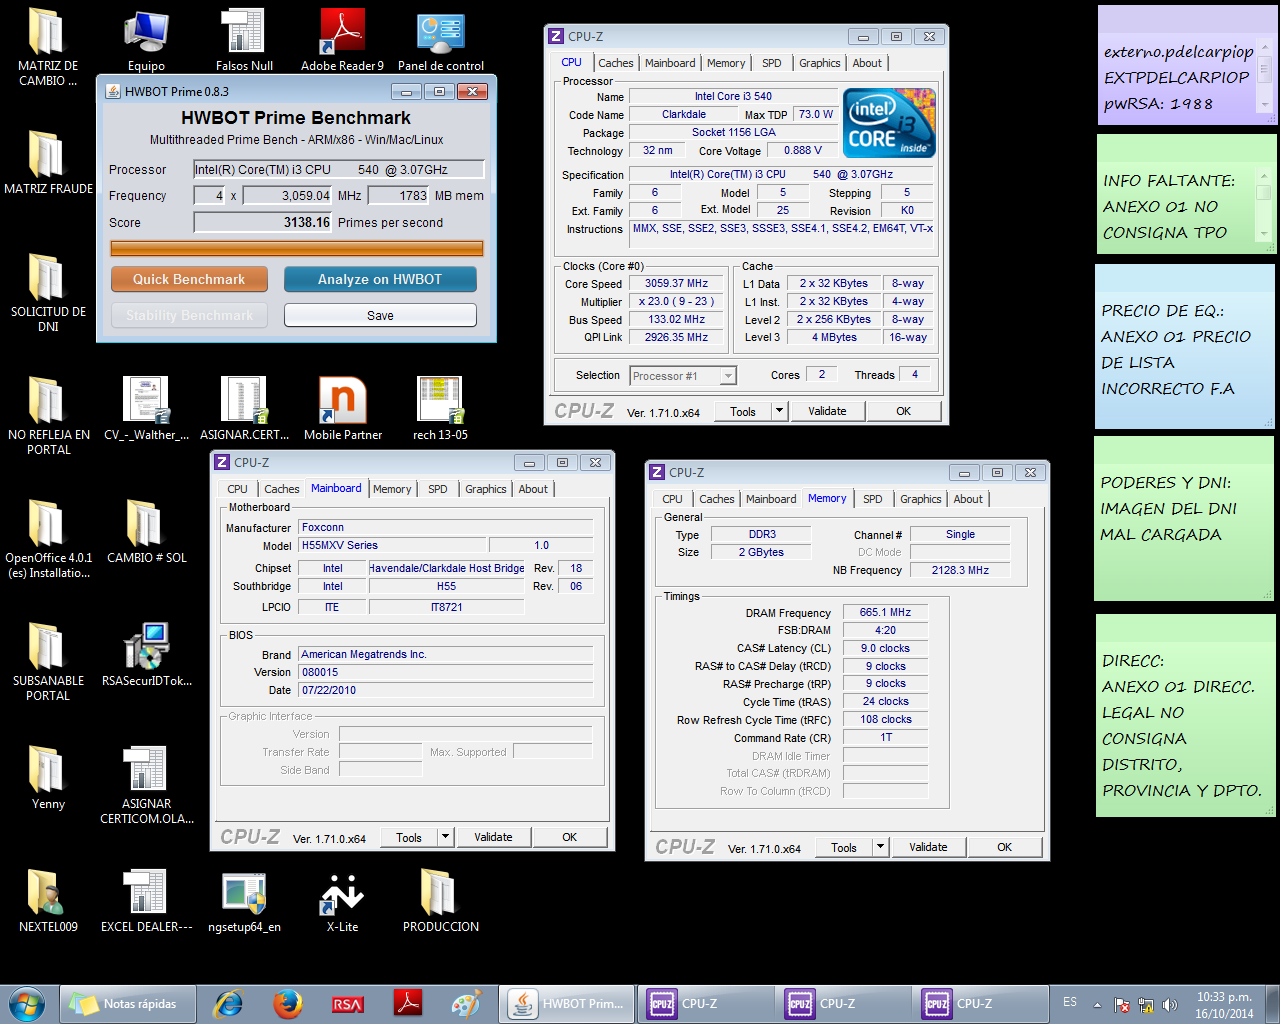Expand Tools dropdown arrow in CPU-Z CPU window
The image size is (1280, 1024).
pos(780,411)
